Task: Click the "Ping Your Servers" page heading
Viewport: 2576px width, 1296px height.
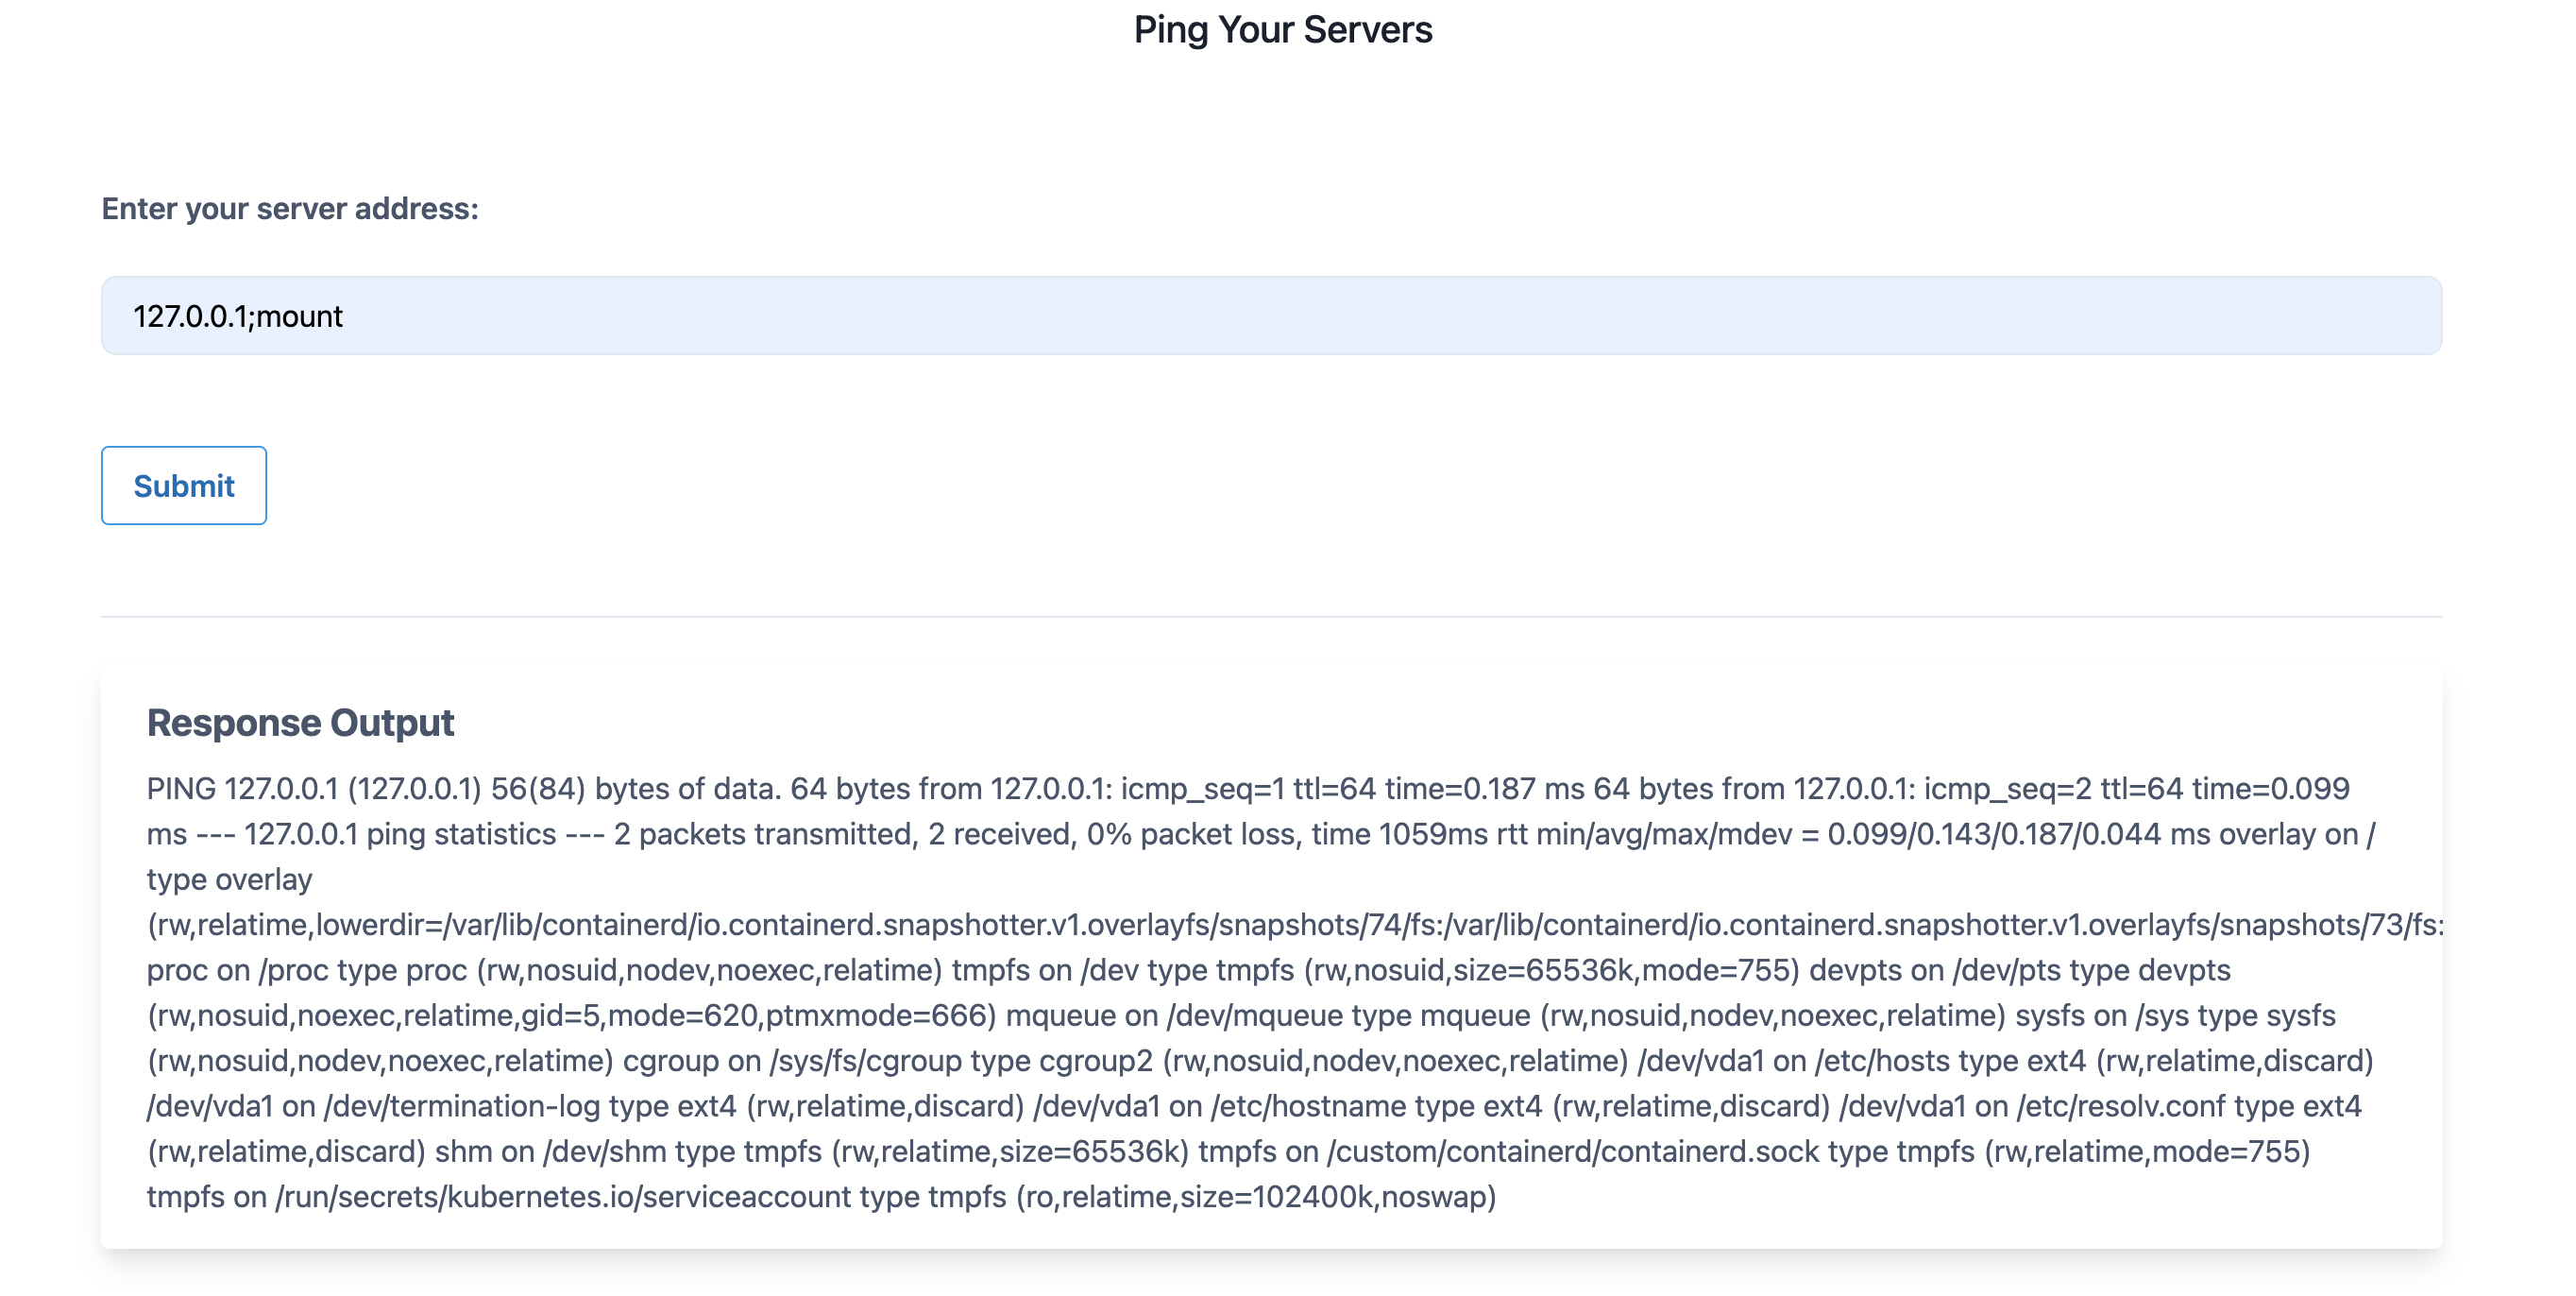Action: point(1282,30)
